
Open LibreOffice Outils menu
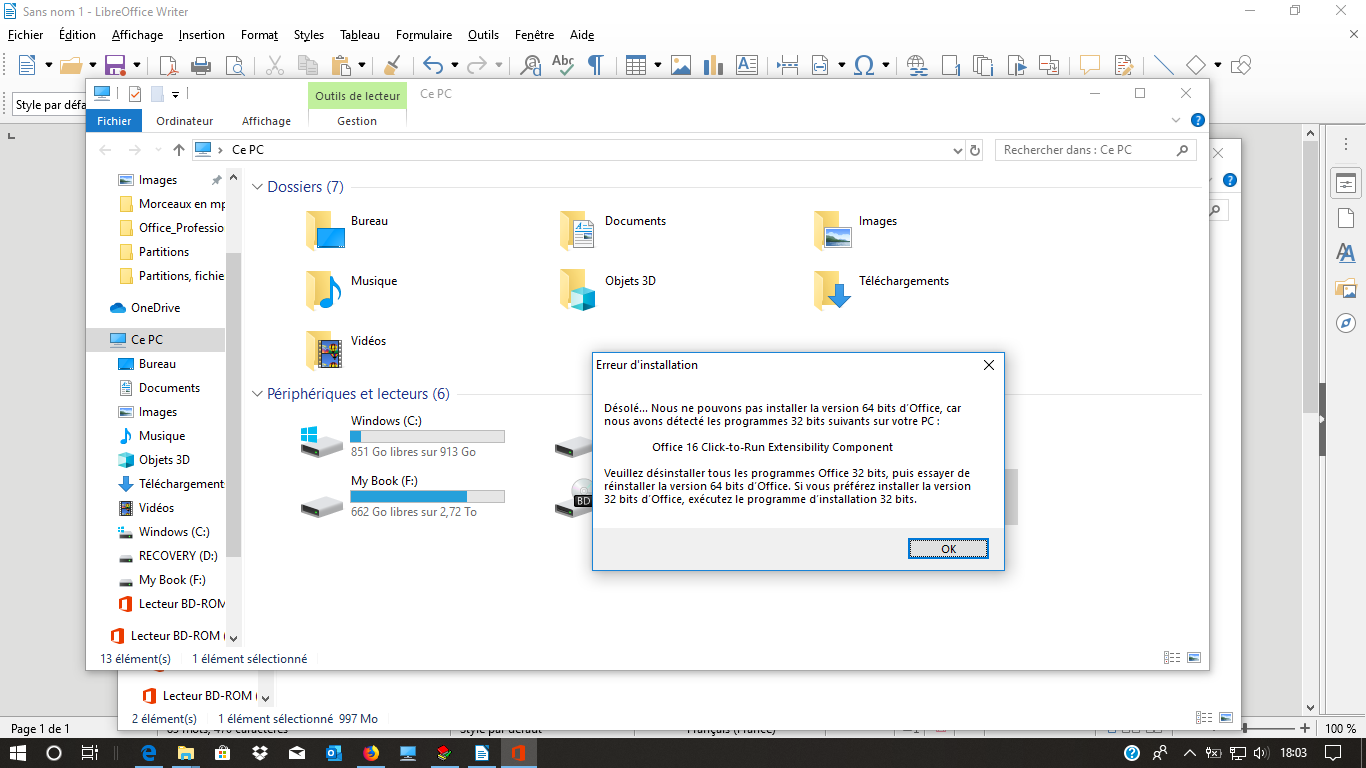[483, 35]
